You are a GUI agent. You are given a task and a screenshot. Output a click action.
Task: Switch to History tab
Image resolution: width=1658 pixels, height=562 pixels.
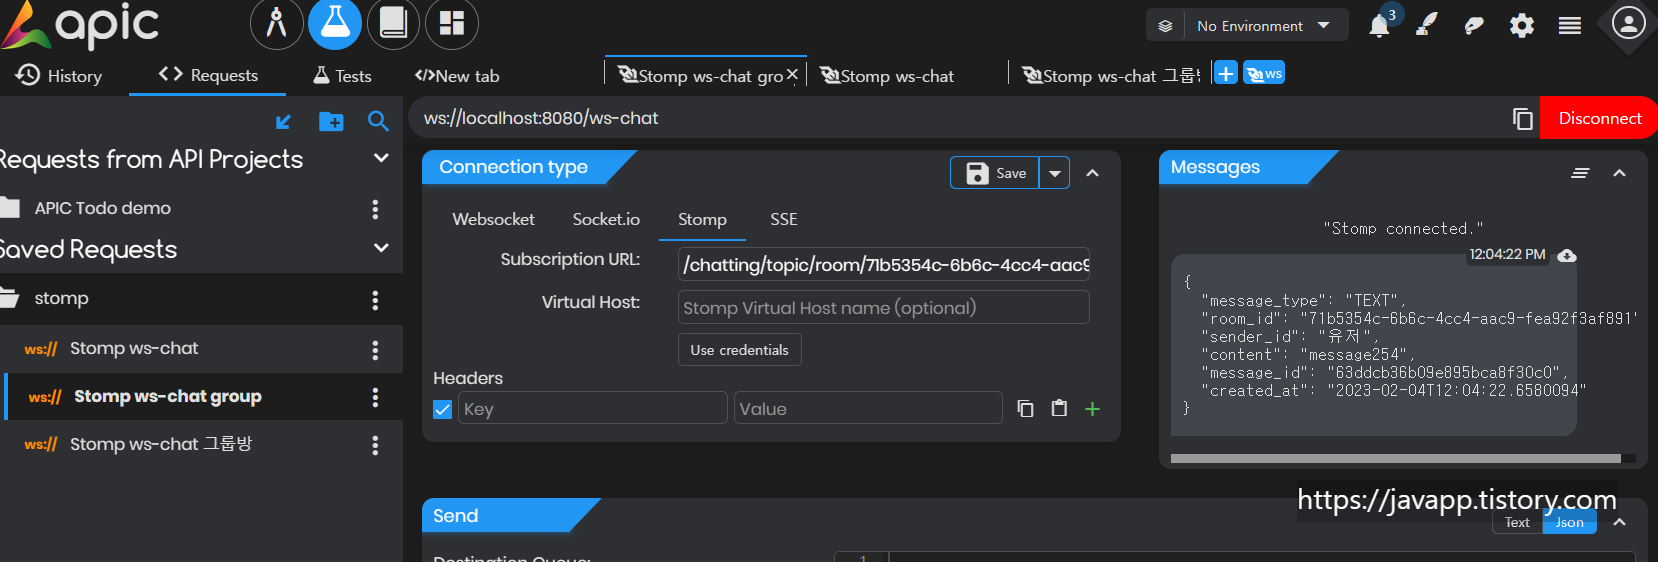[59, 76]
